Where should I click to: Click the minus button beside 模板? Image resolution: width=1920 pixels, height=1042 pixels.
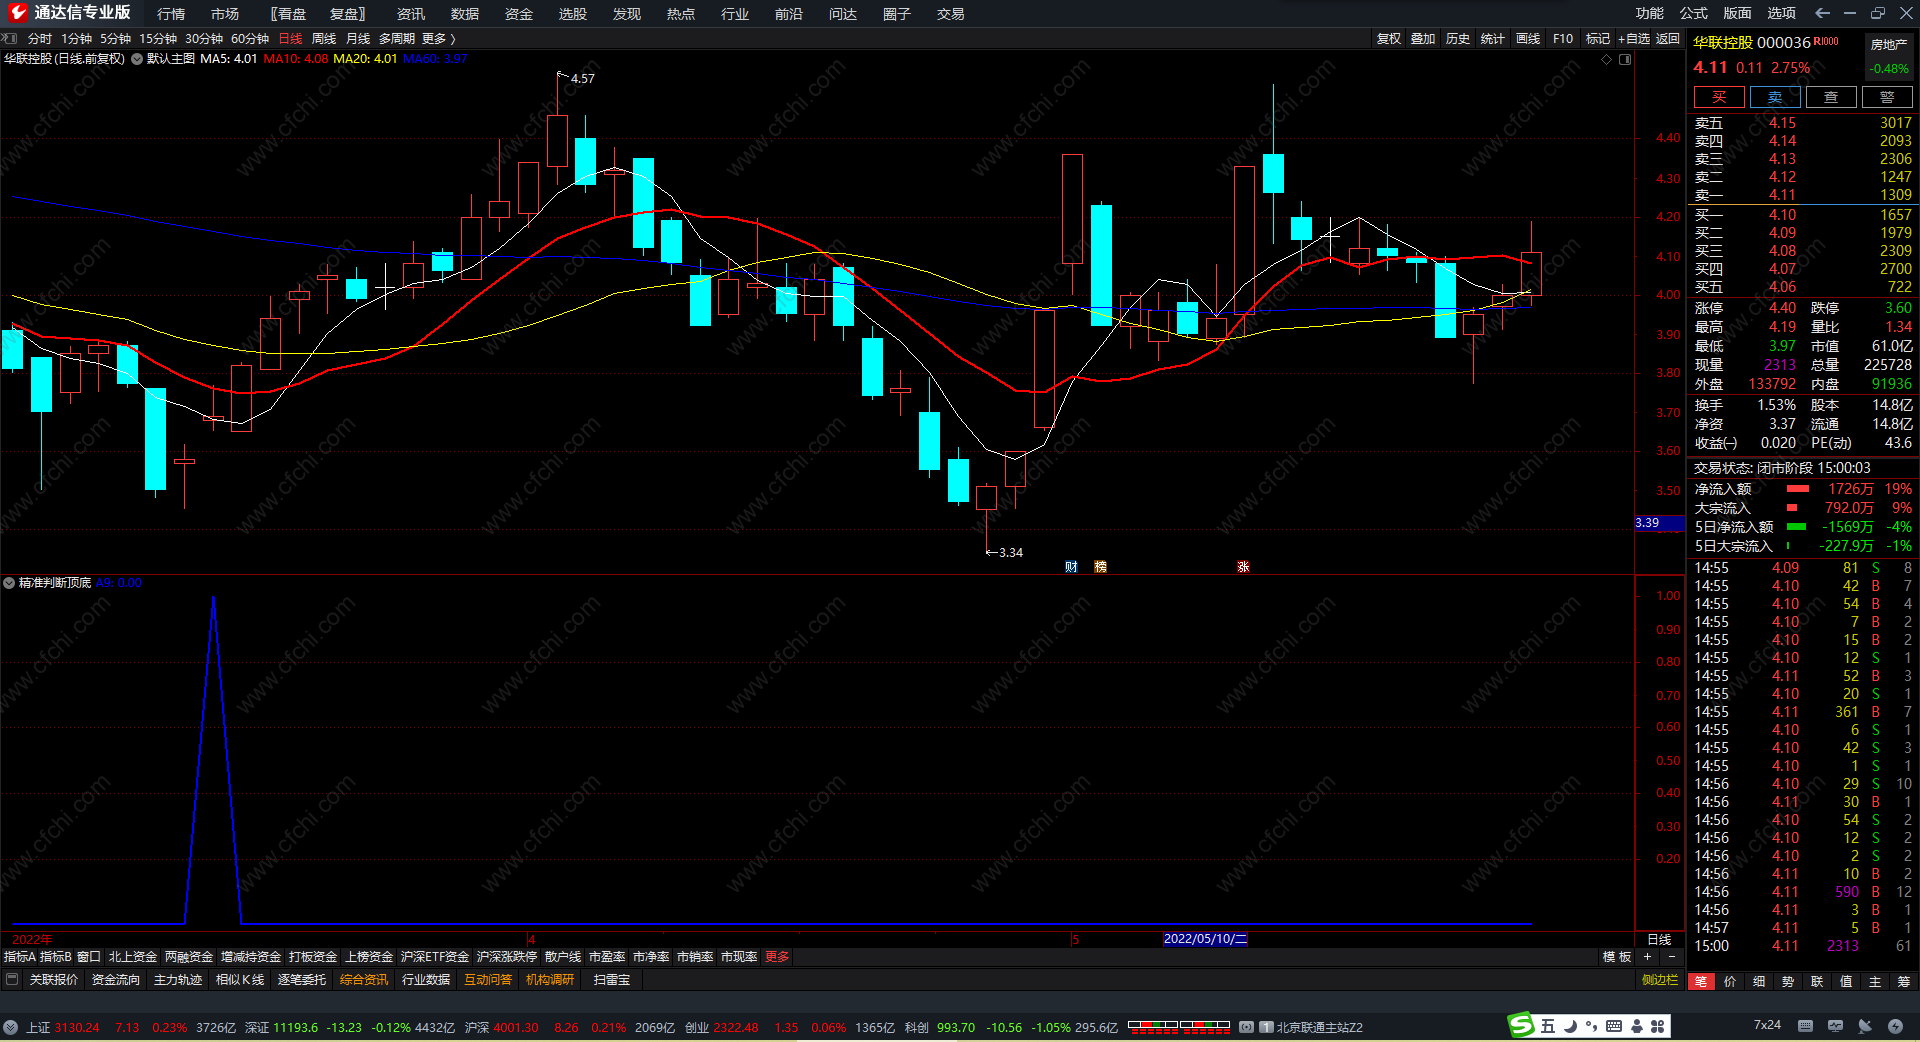coord(1671,957)
